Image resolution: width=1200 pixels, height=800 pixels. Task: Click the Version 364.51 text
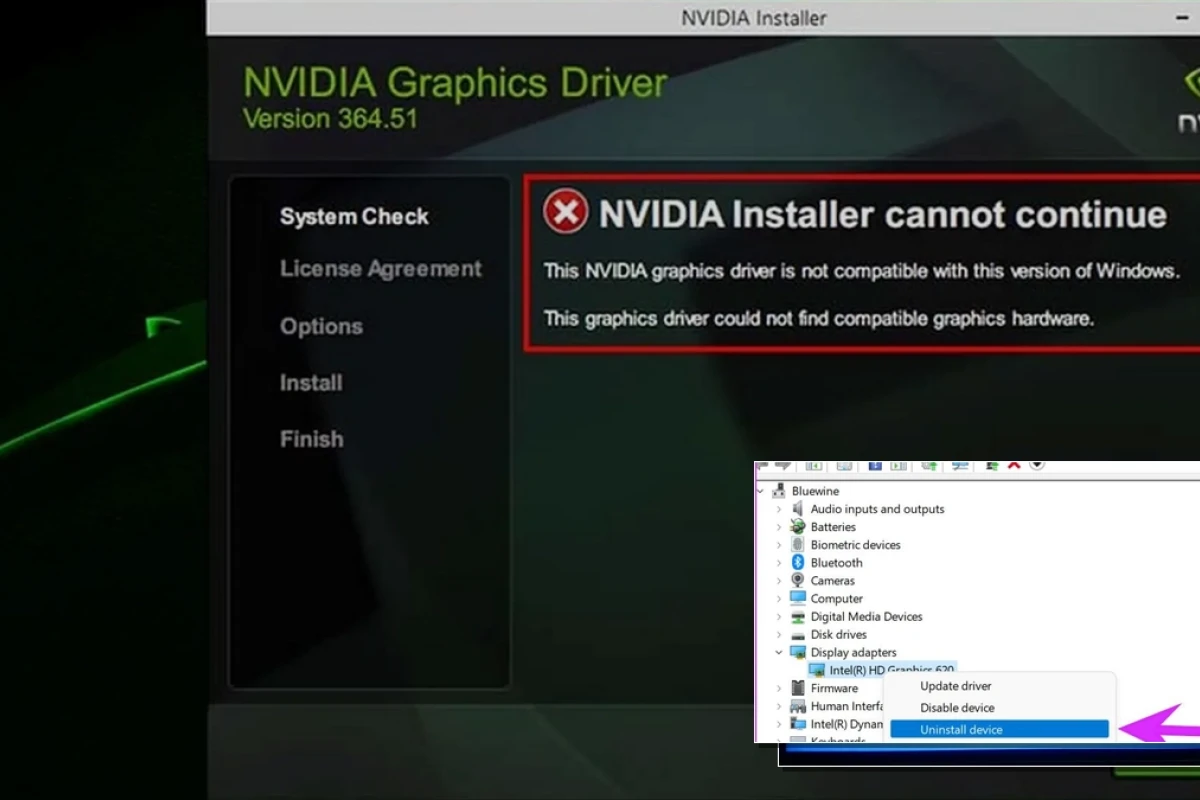pyautogui.click(x=330, y=119)
